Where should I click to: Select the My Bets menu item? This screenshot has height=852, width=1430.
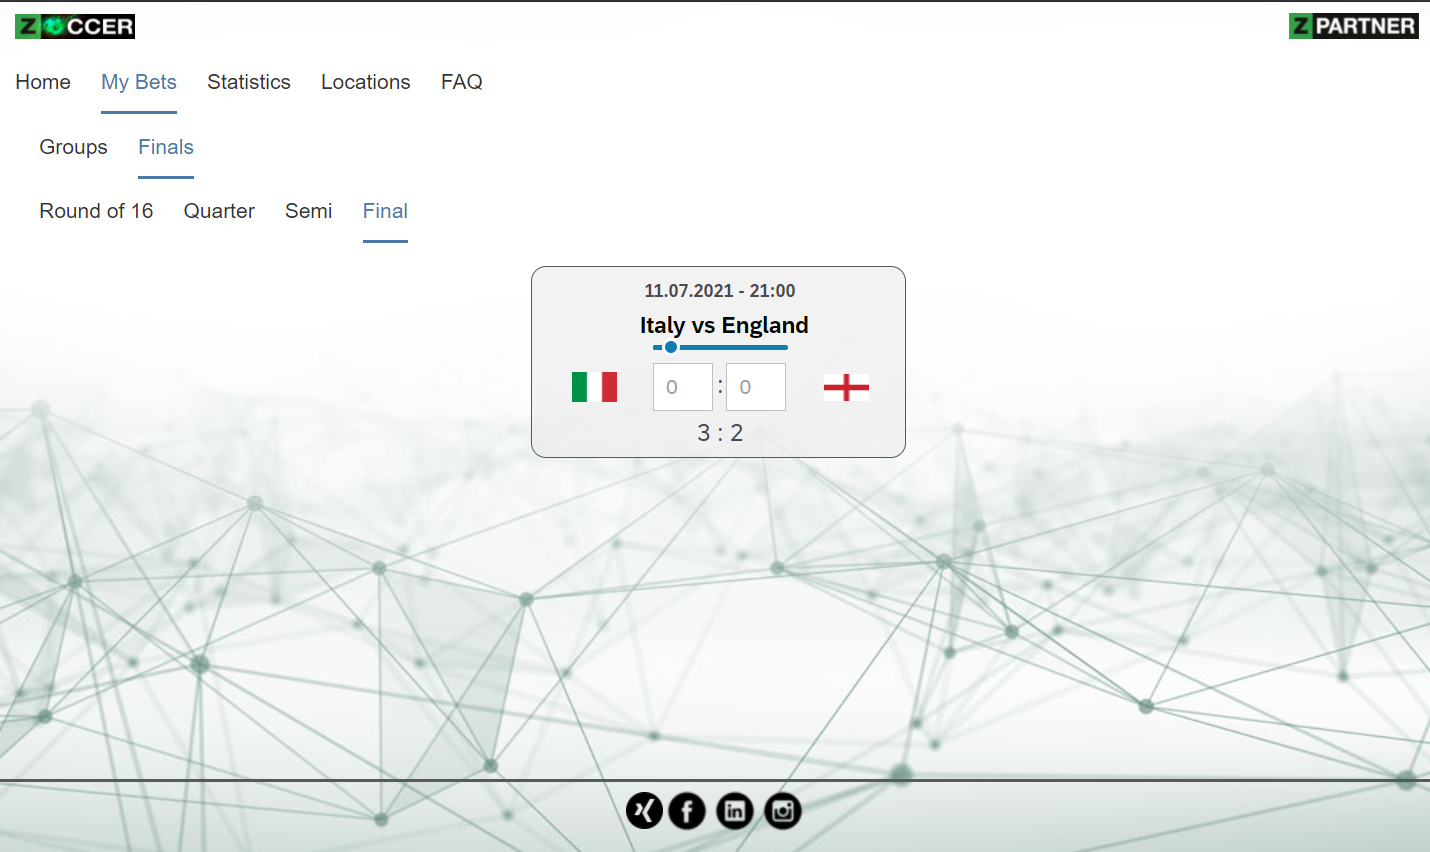(139, 82)
